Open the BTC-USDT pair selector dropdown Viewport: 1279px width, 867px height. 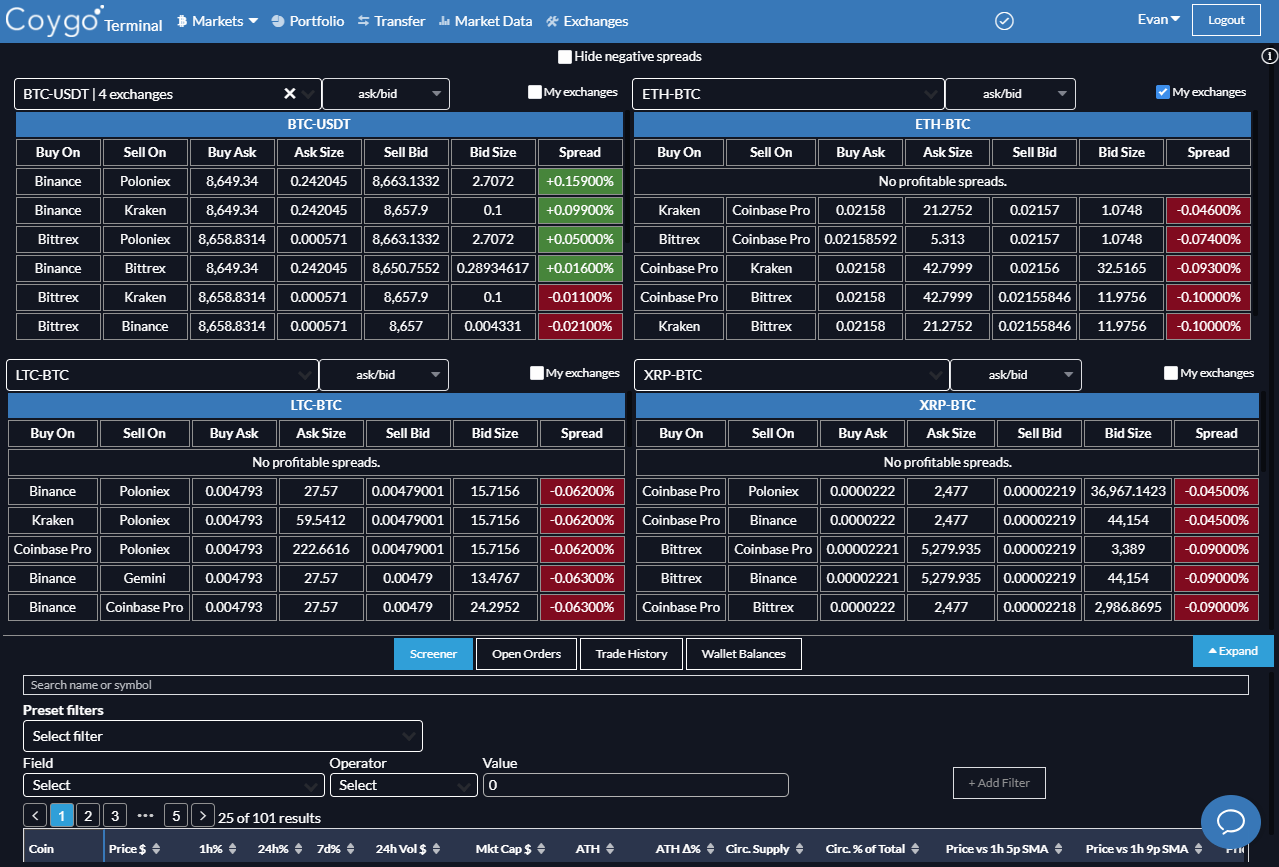167,94
